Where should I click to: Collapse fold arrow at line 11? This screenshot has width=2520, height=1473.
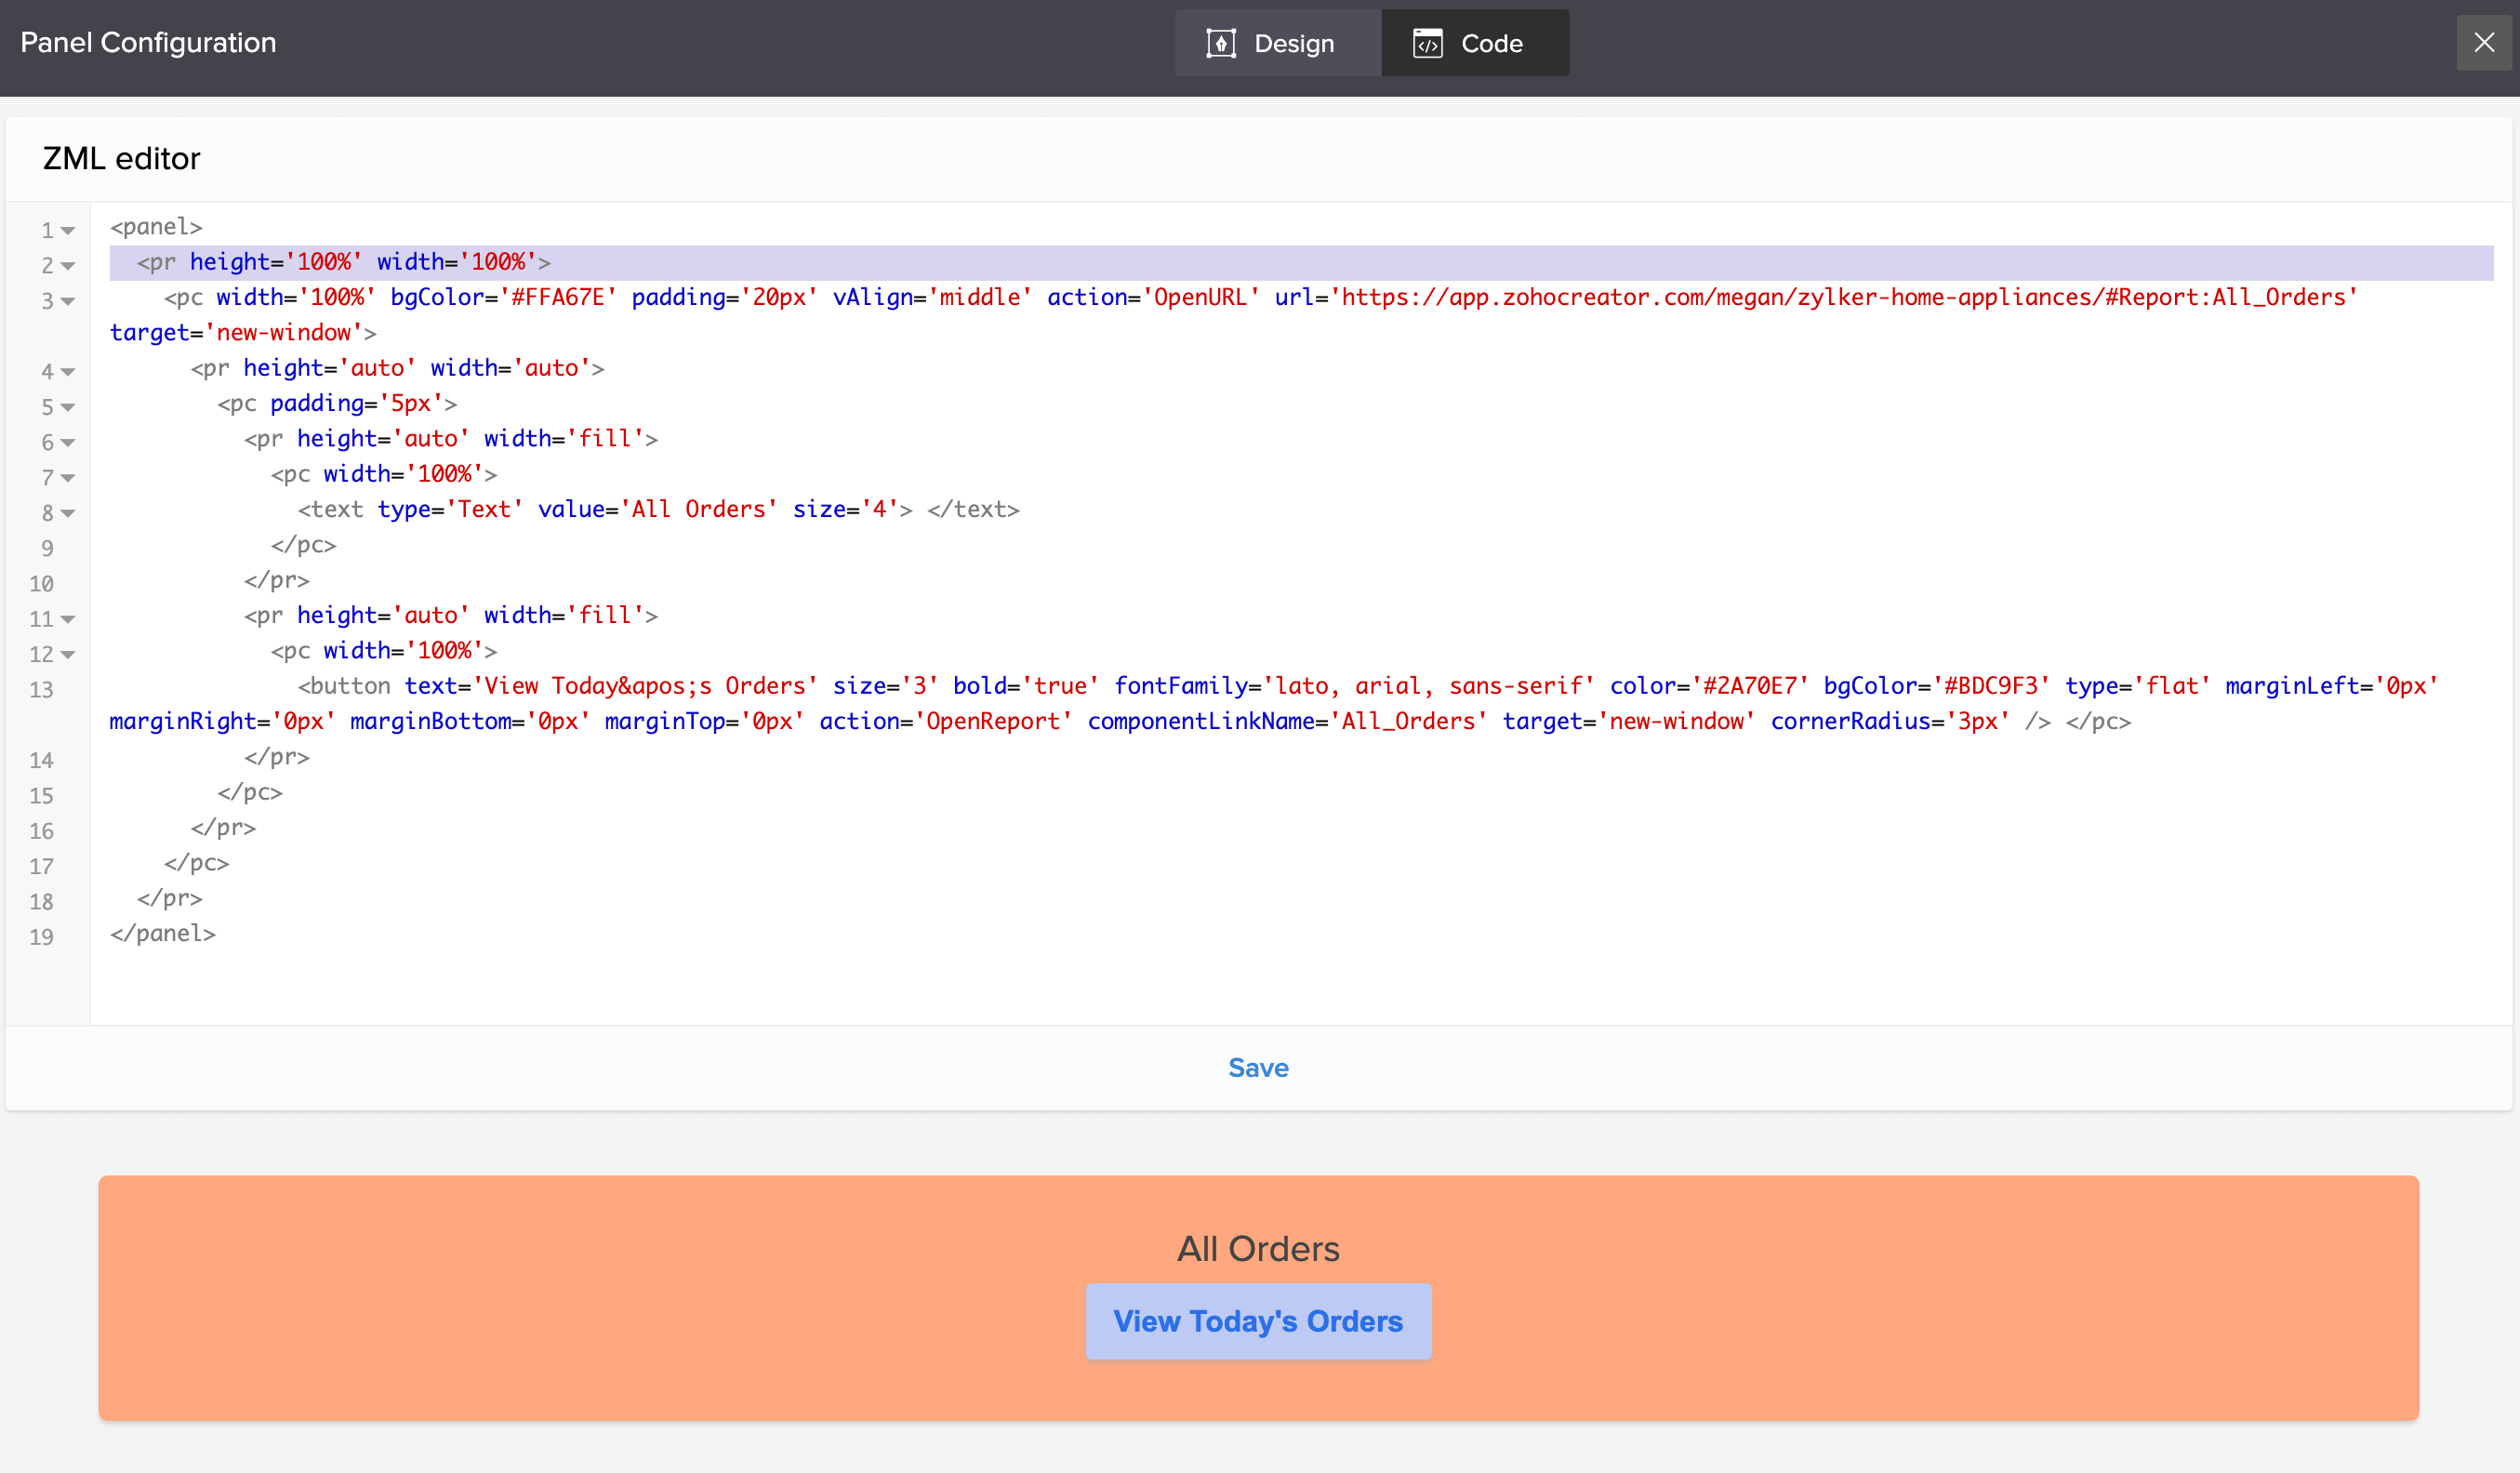coord(68,619)
